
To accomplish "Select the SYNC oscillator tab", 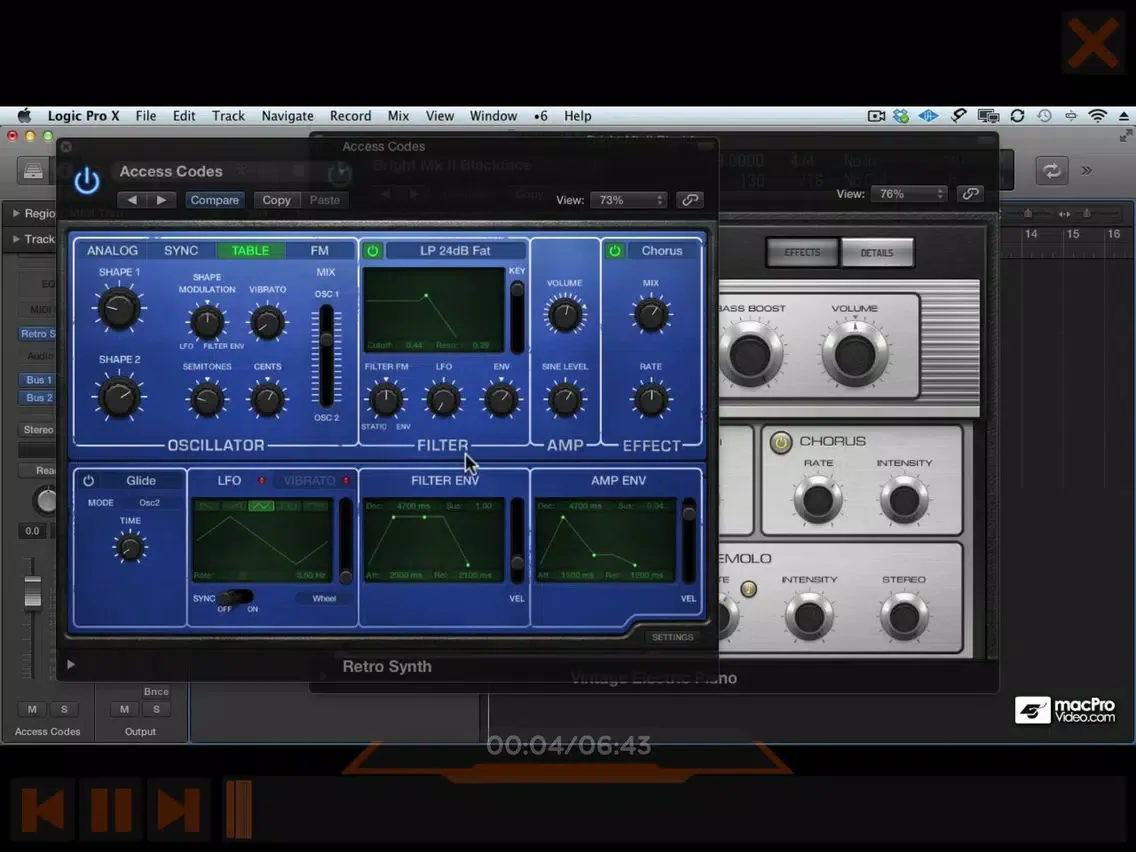I will coord(181,251).
